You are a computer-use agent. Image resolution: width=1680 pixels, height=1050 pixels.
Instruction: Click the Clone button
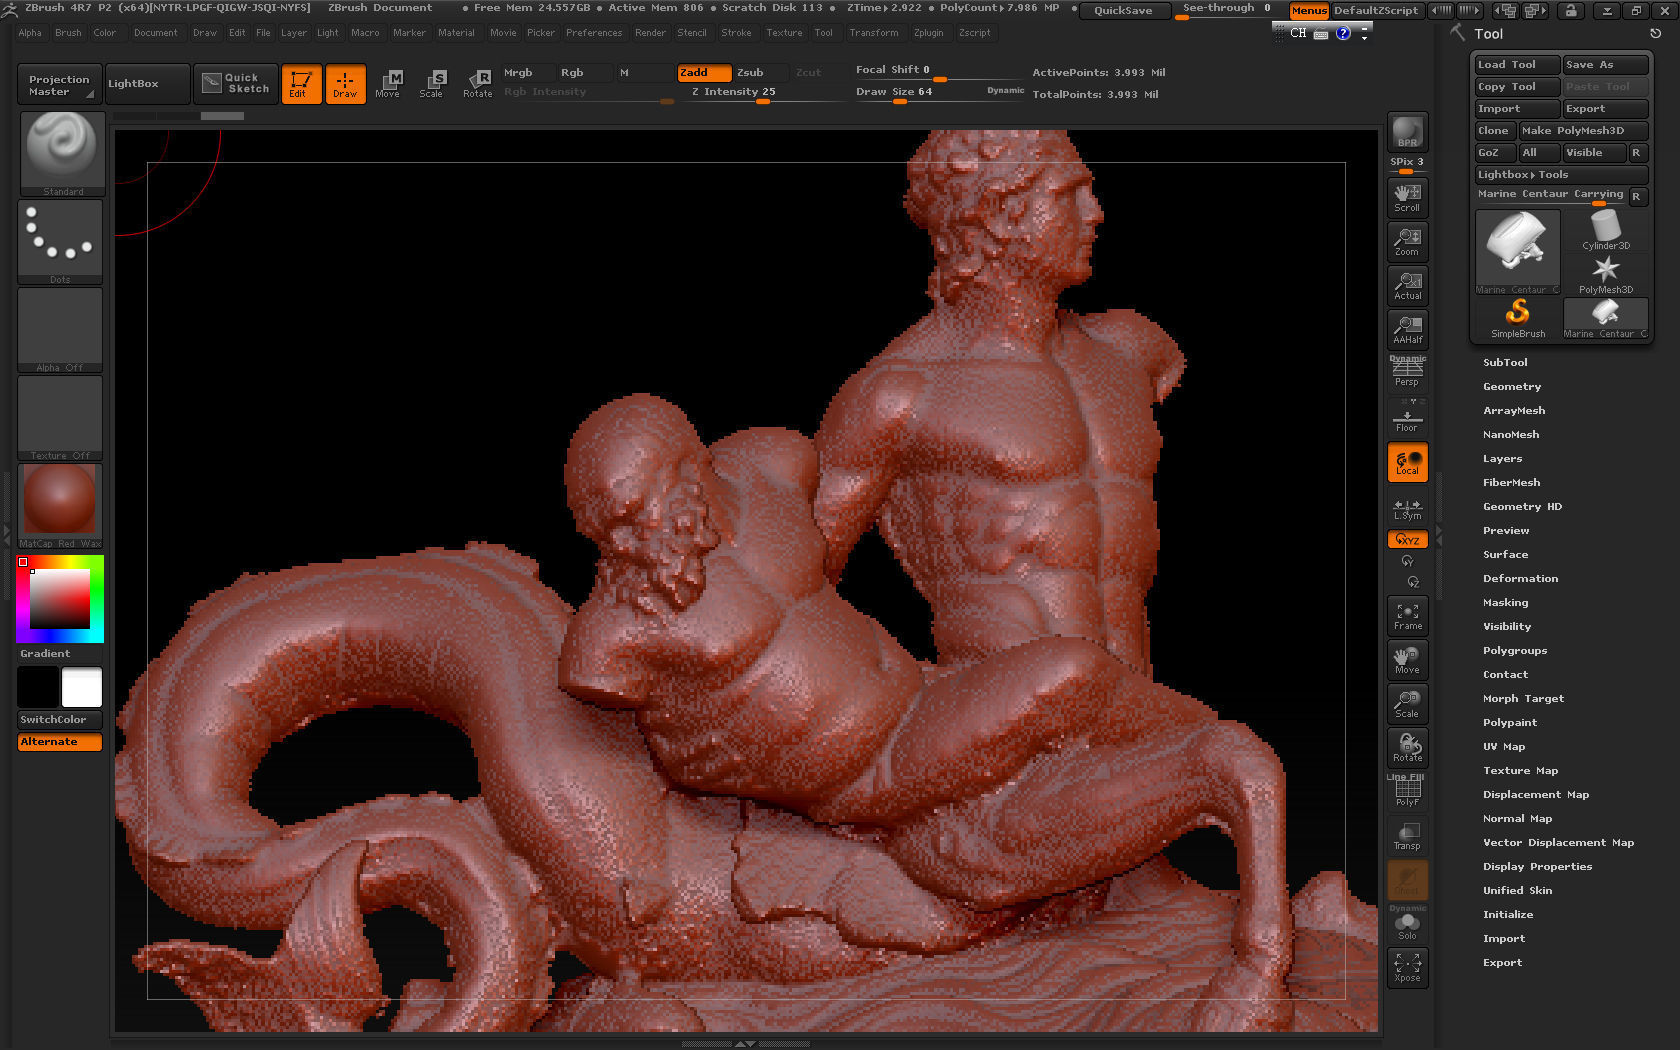pyautogui.click(x=1495, y=131)
